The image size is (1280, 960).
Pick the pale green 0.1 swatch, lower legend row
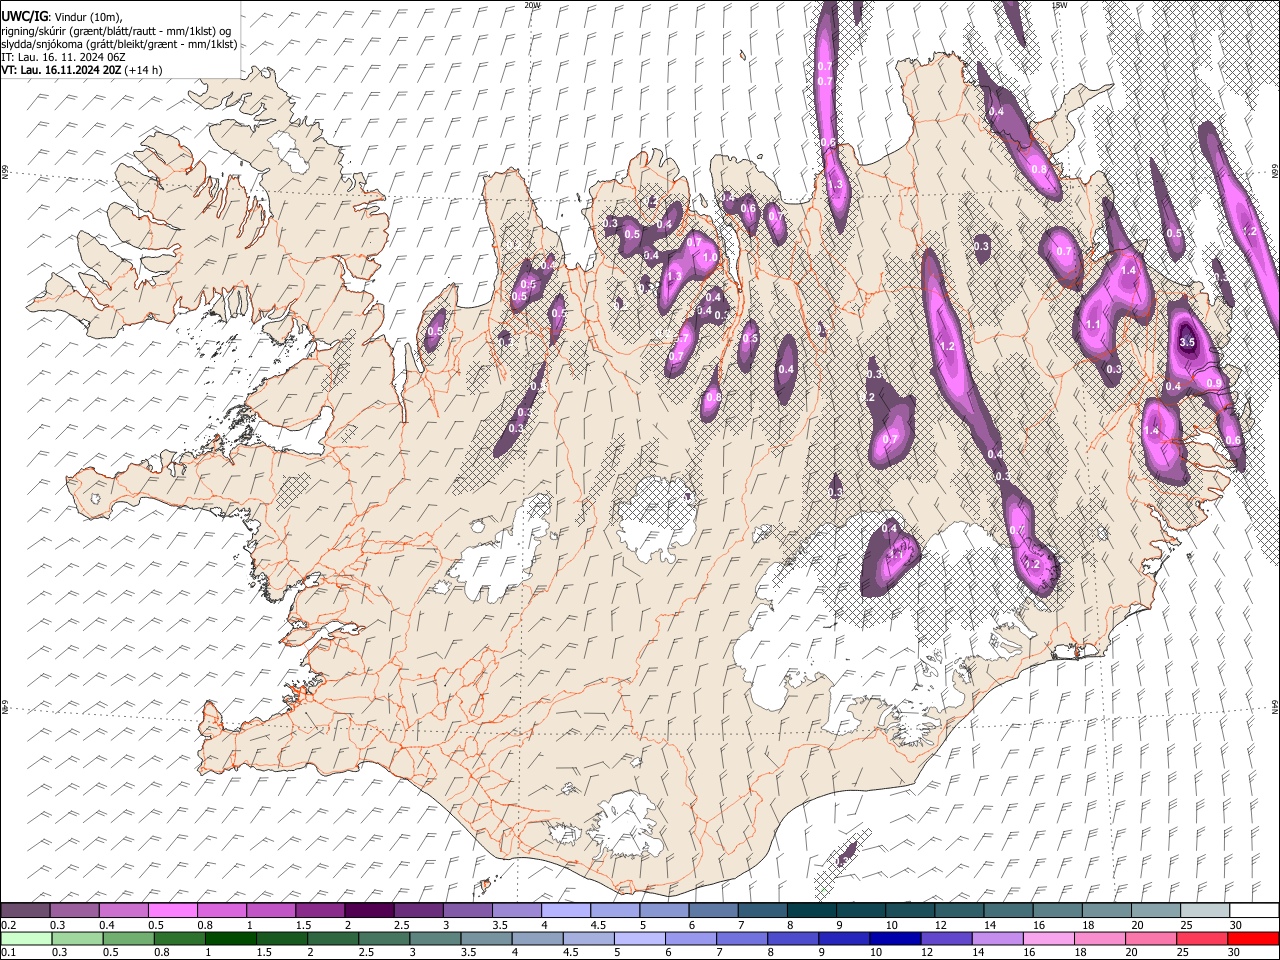(25, 938)
